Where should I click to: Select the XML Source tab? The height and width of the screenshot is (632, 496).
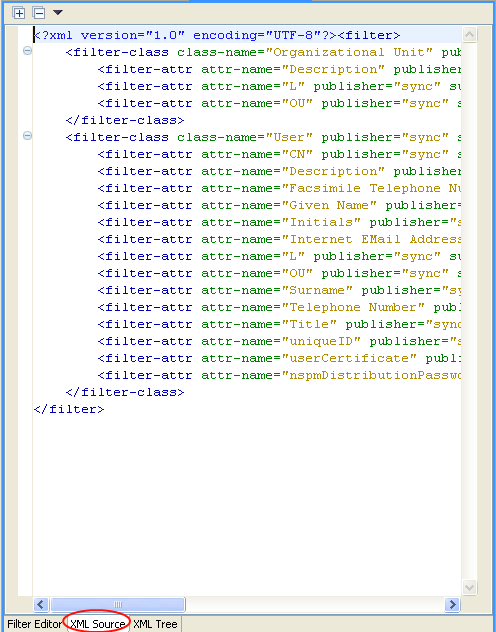(98, 624)
